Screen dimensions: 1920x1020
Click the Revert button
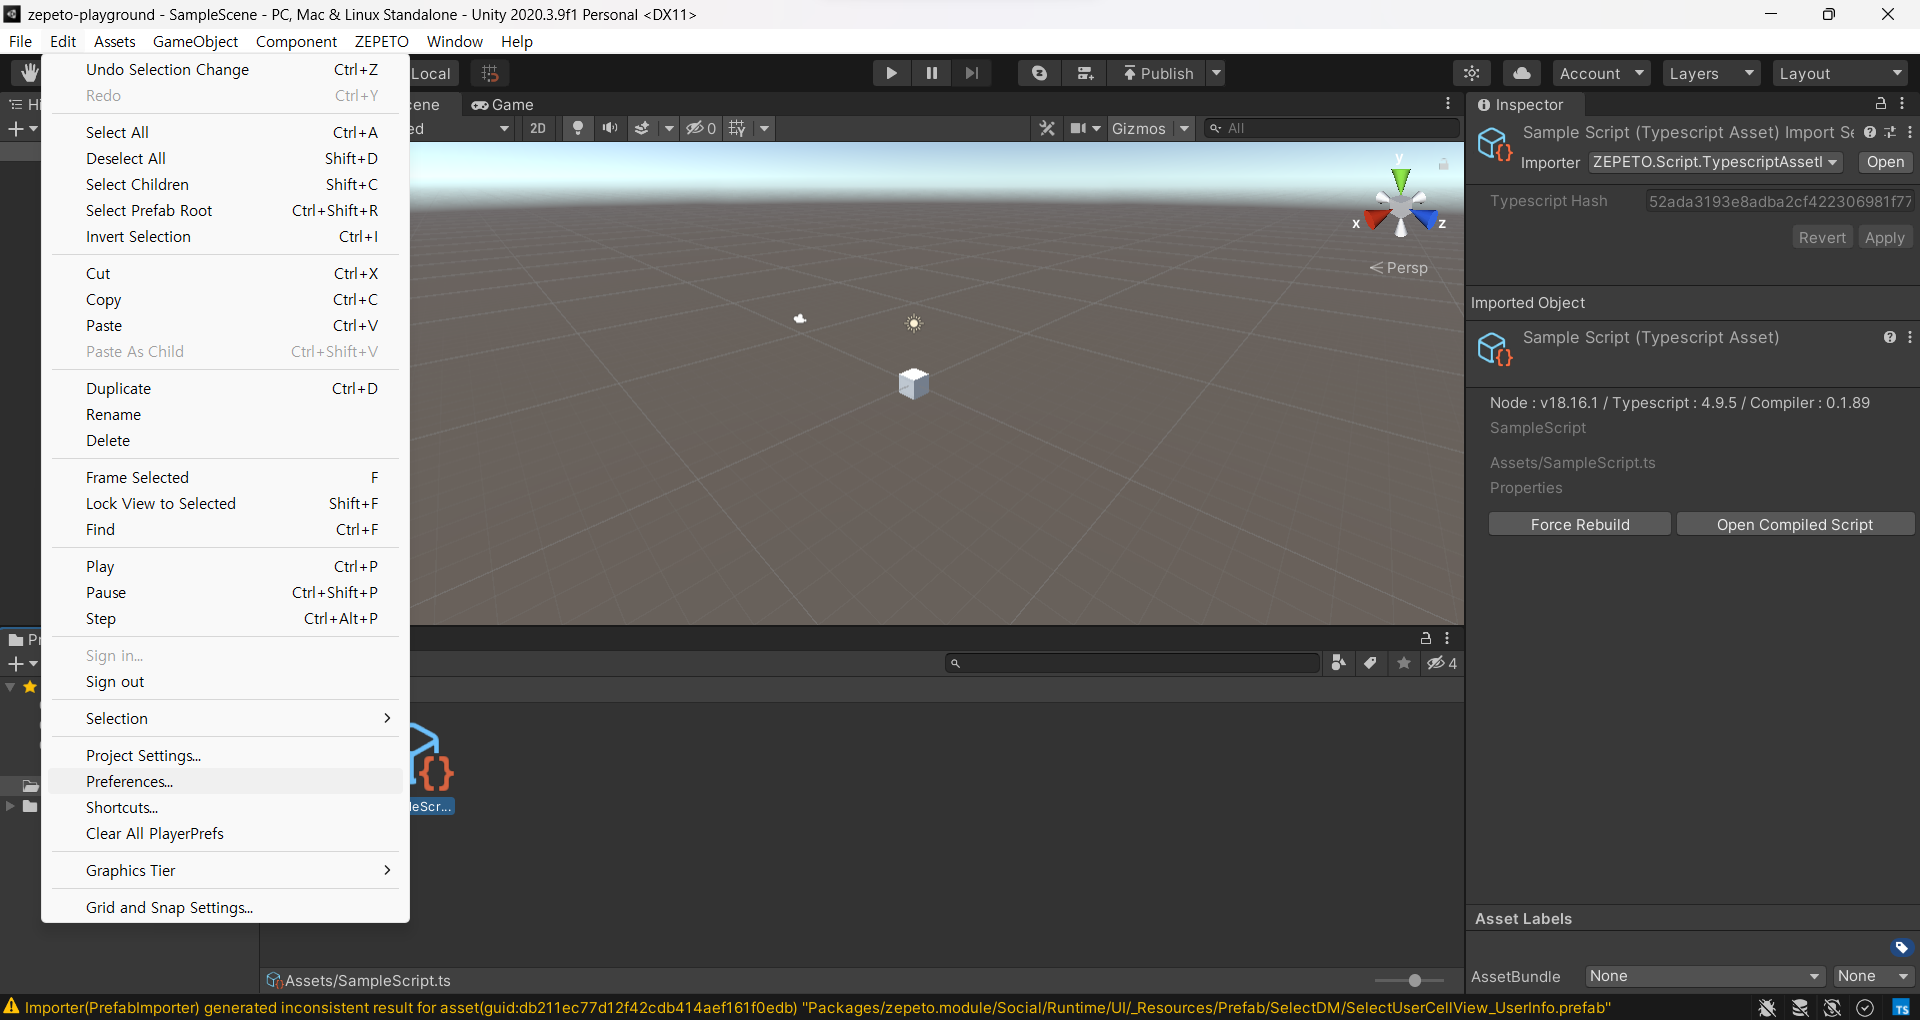(1822, 238)
